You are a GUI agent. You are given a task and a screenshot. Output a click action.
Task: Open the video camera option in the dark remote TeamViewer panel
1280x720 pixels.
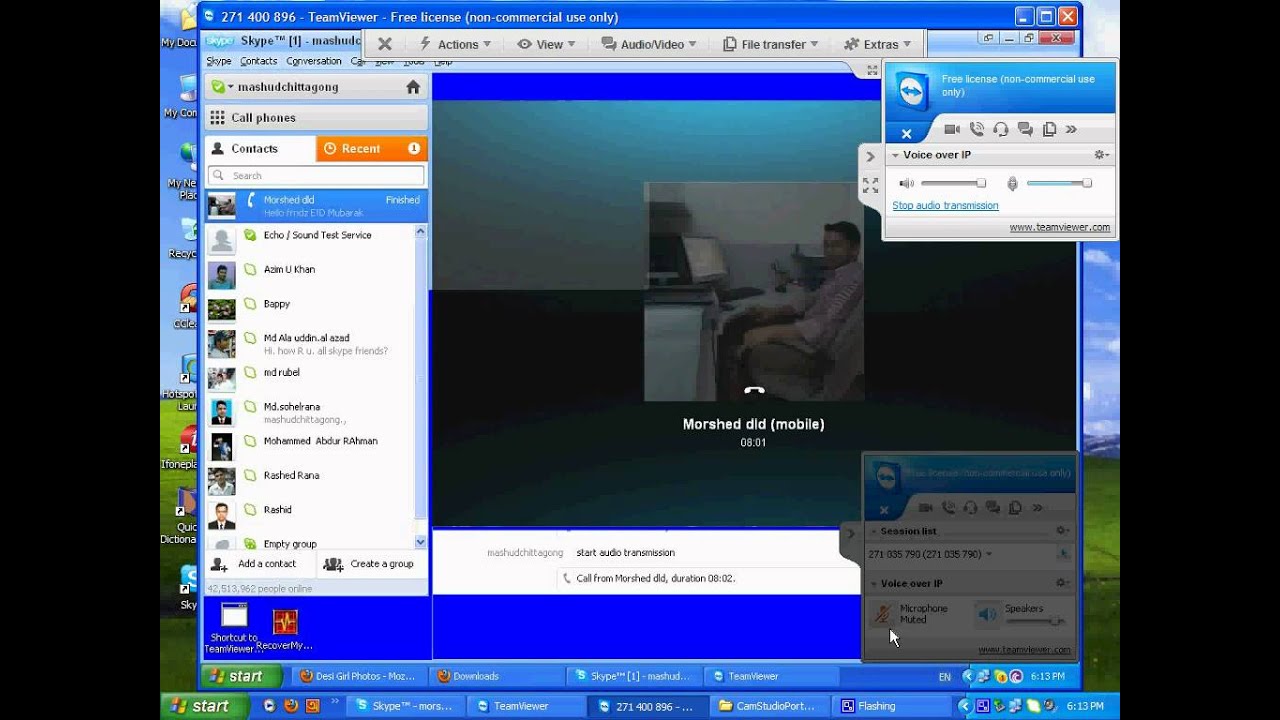click(925, 508)
